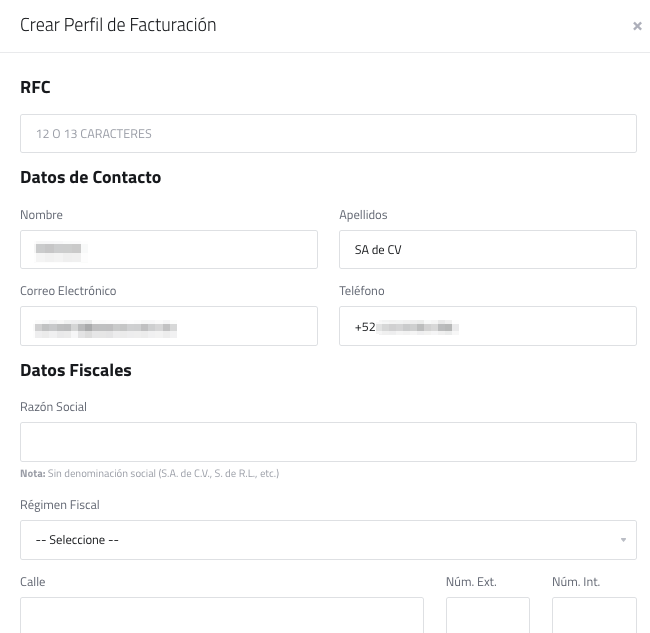Click inside the Calle input field
650x633 pixels.
[x=221, y=614]
